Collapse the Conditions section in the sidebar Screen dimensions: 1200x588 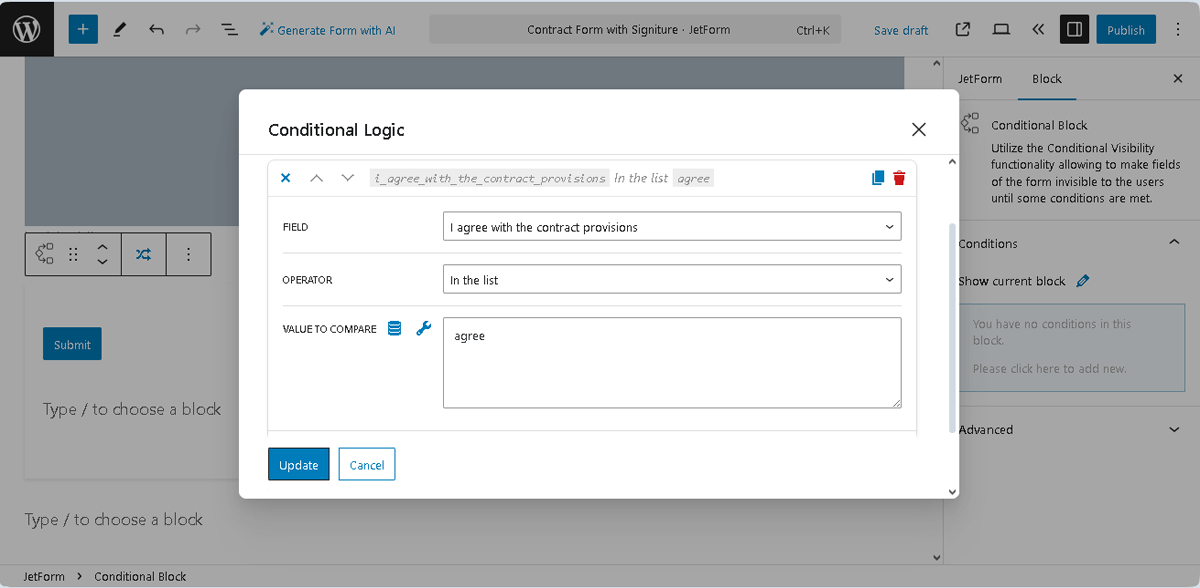pyautogui.click(x=1174, y=243)
